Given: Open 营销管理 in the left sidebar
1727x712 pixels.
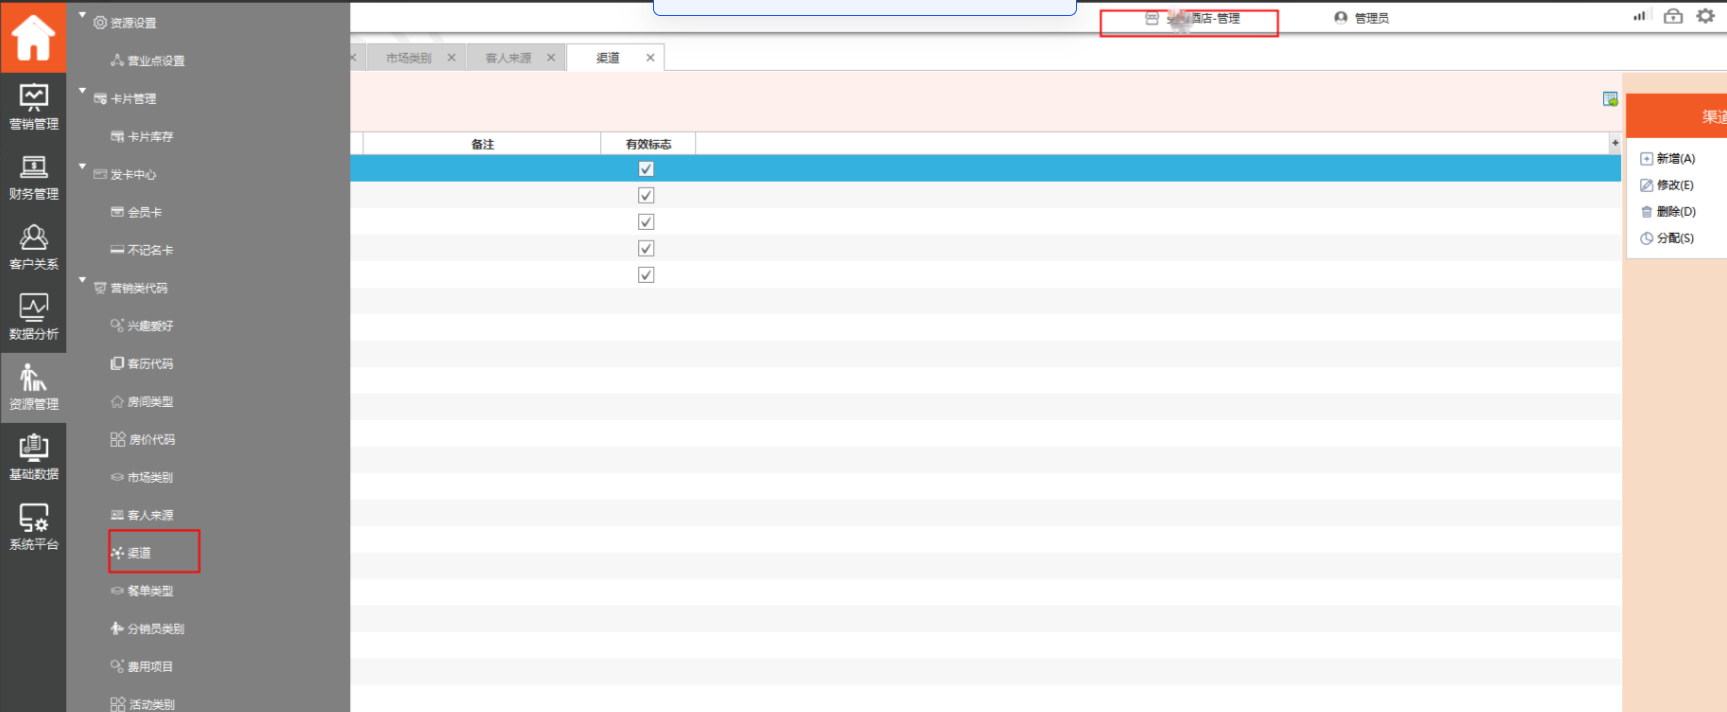Looking at the screenshot, I should coord(33,107).
